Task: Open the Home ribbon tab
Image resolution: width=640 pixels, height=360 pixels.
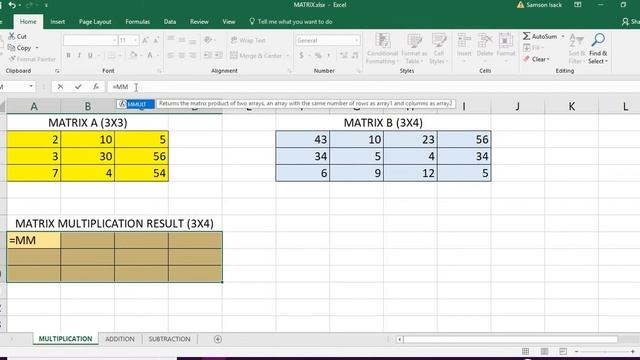Action: (x=28, y=22)
